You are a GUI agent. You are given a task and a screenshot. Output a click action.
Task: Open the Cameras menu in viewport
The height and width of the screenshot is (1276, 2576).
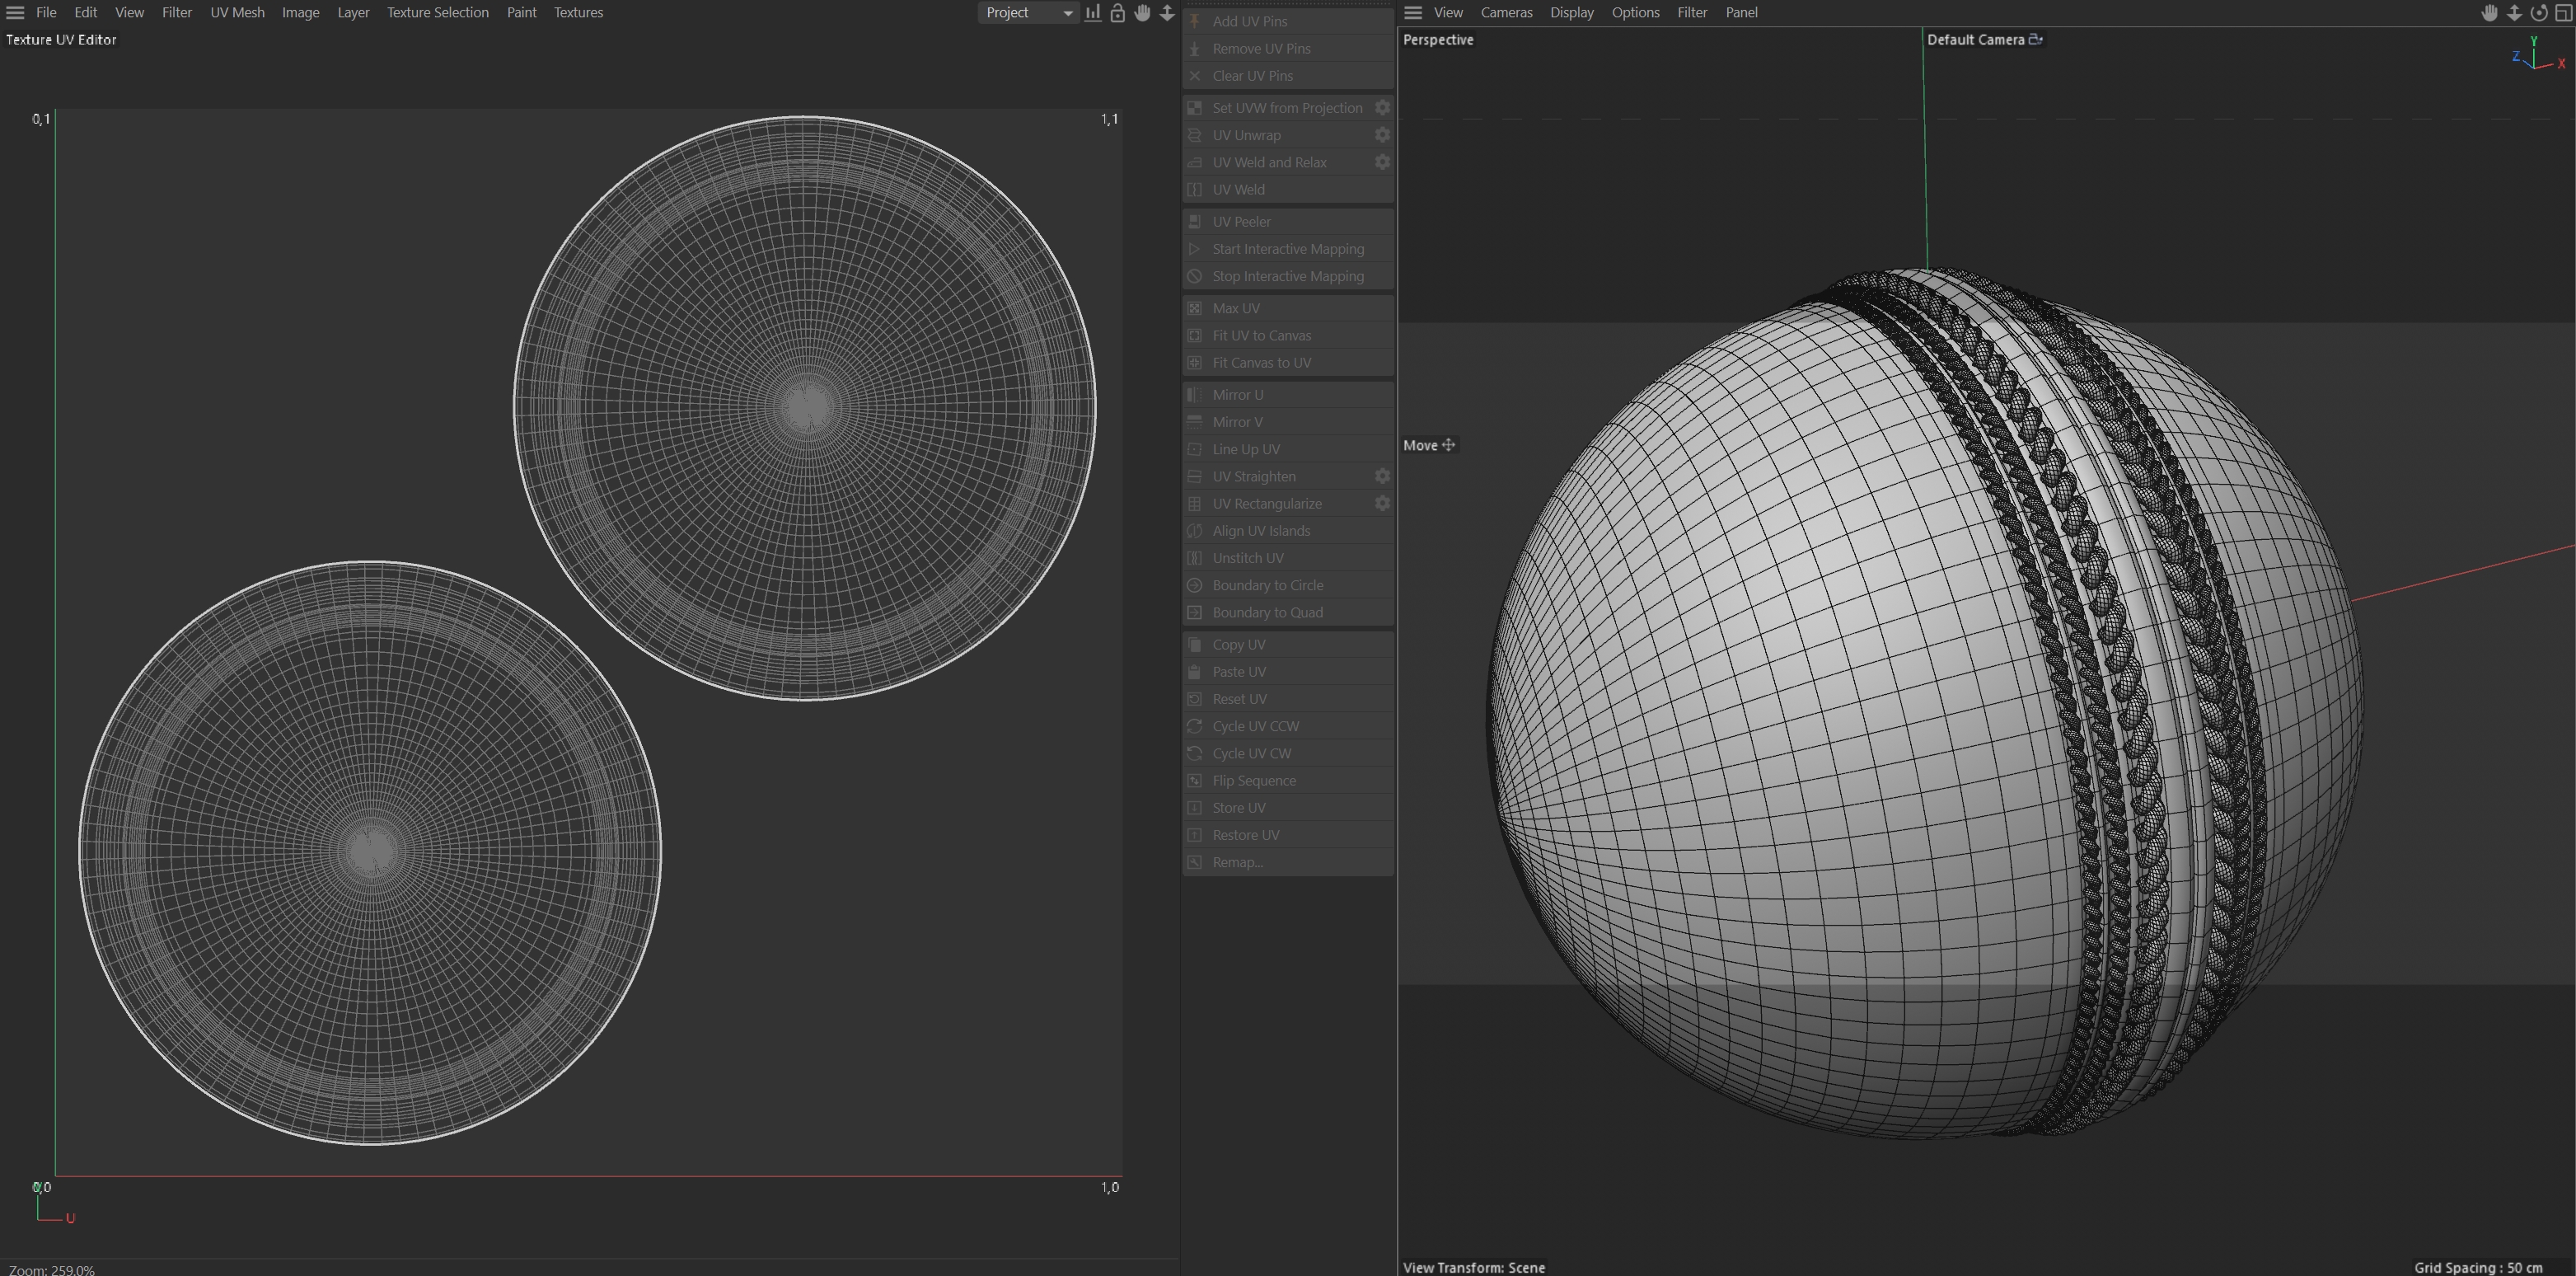pyautogui.click(x=1506, y=13)
